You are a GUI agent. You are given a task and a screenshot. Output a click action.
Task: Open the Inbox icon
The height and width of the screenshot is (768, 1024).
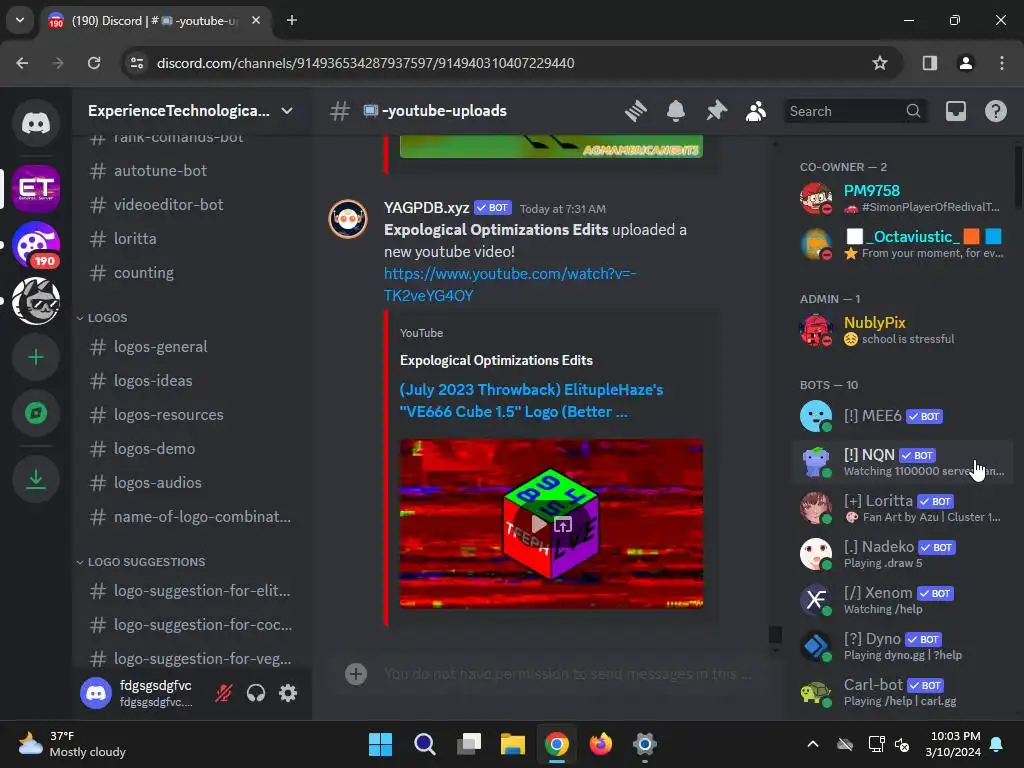pyautogui.click(x=955, y=111)
